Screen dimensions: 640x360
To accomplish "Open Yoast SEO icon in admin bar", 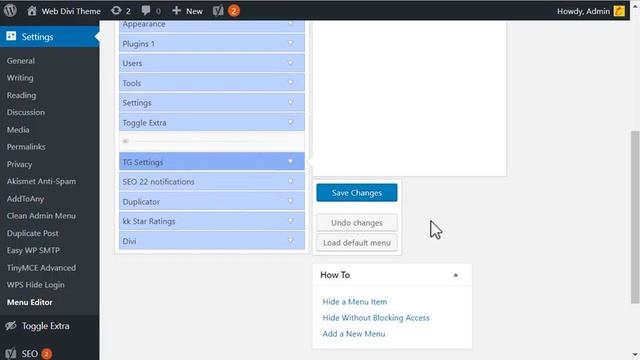I will tap(218, 11).
